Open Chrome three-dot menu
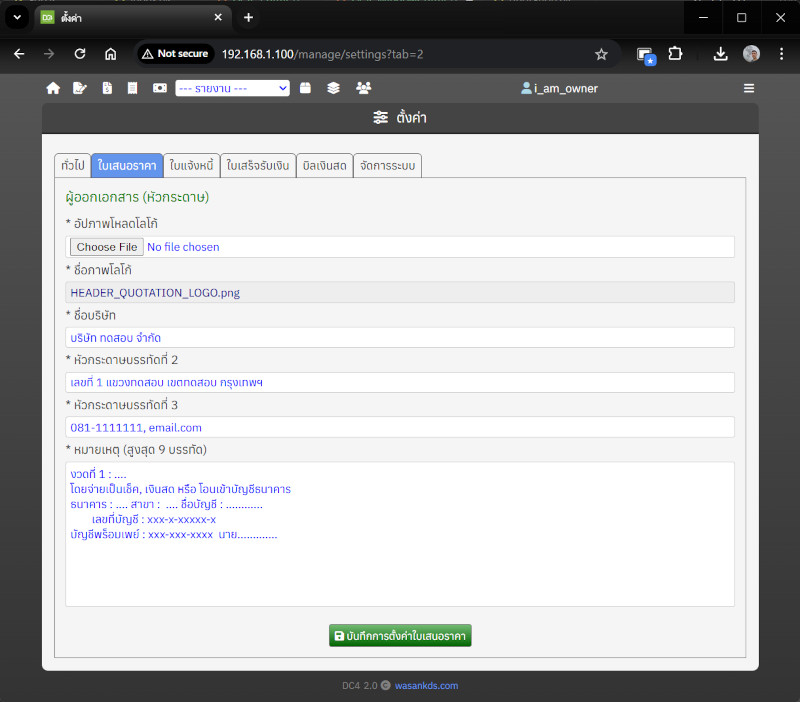The height and width of the screenshot is (702, 800). [781, 54]
